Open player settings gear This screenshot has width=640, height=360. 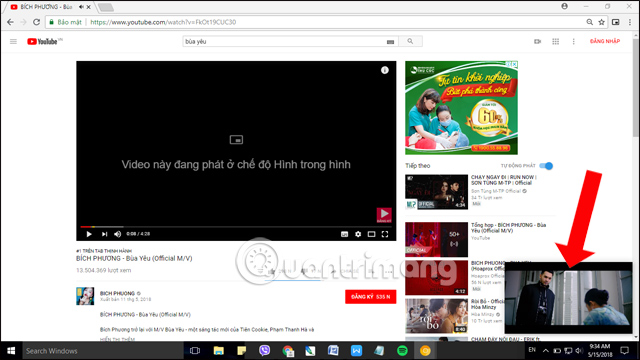click(x=358, y=234)
